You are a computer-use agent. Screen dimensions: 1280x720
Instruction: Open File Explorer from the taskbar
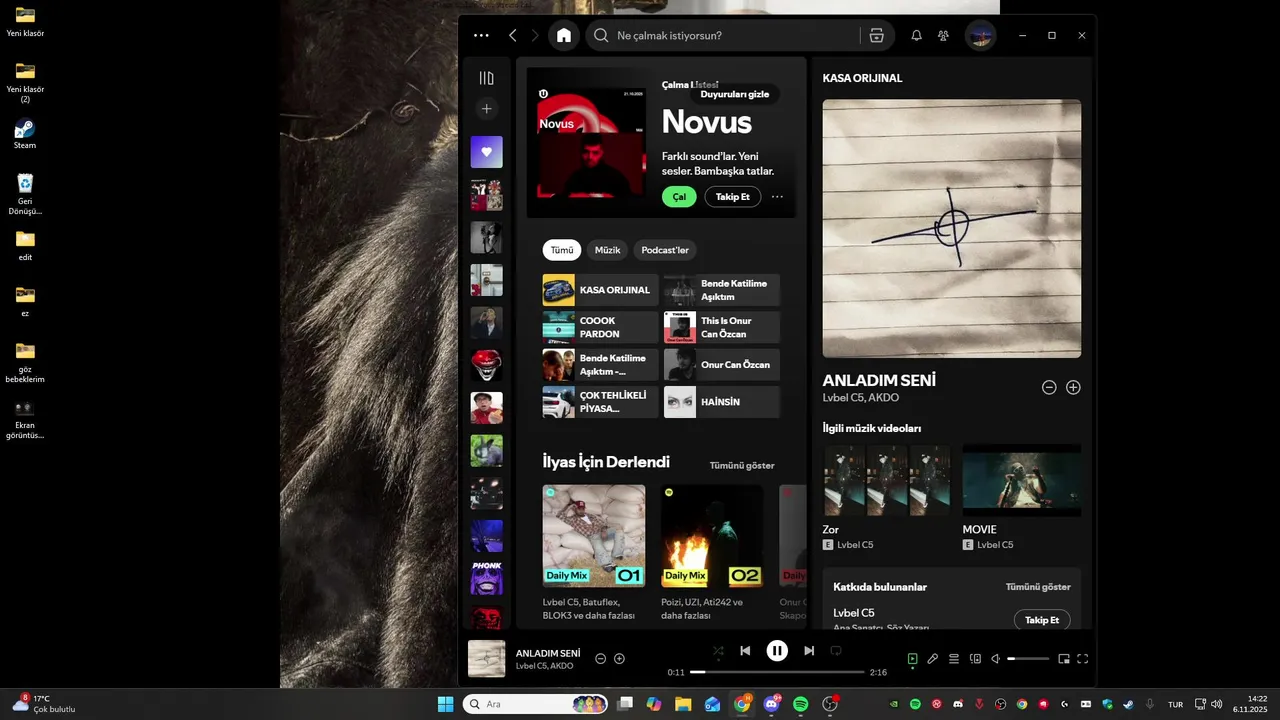click(683, 704)
